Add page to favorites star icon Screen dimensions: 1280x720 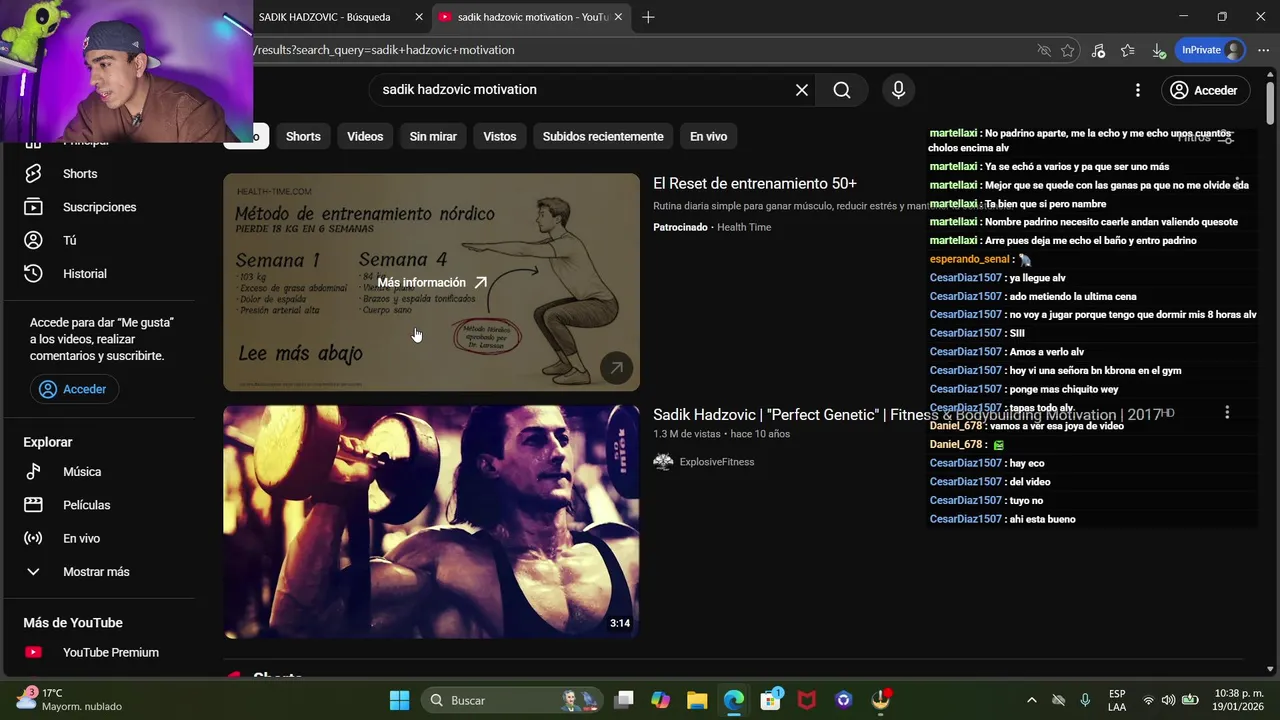pos(1068,50)
